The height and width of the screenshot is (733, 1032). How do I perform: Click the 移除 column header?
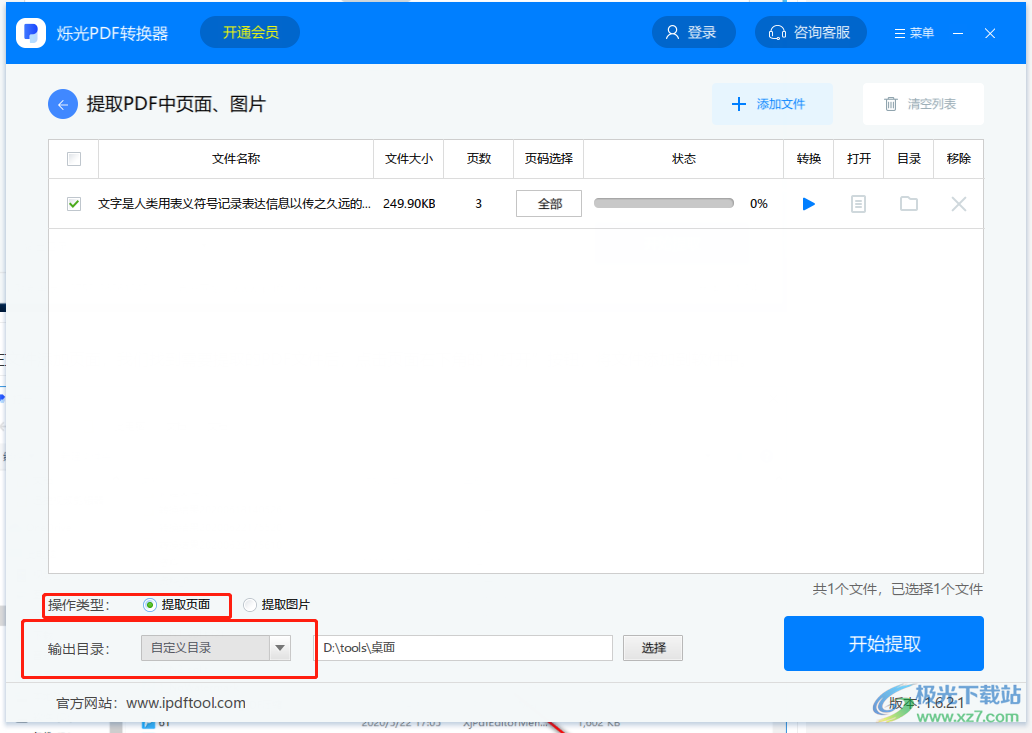959,159
